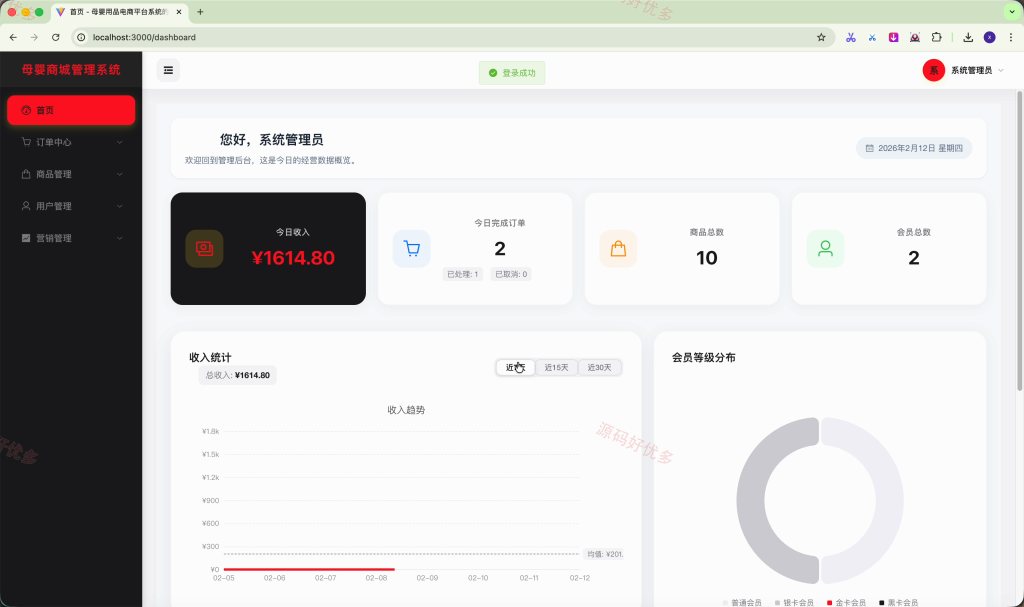Open the 系统管理员 account dropdown
This screenshot has height=607, width=1024.
[963, 71]
